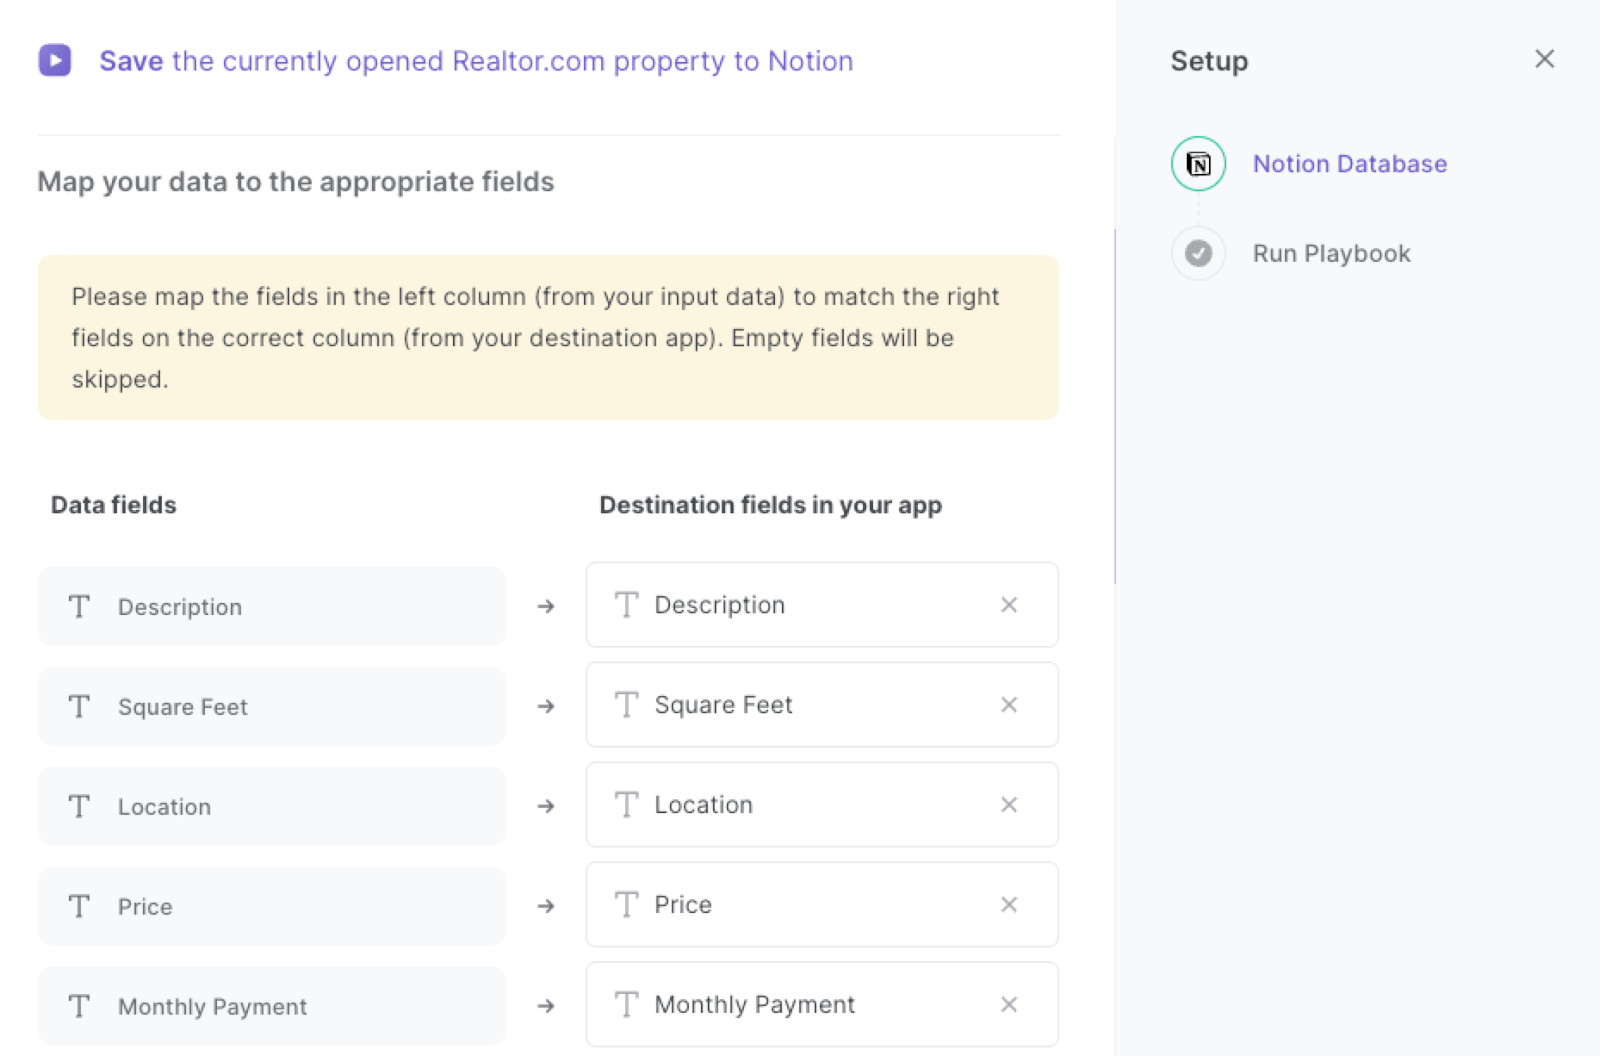Clear the Square Feet destination field
This screenshot has width=1600, height=1056.
point(1009,705)
